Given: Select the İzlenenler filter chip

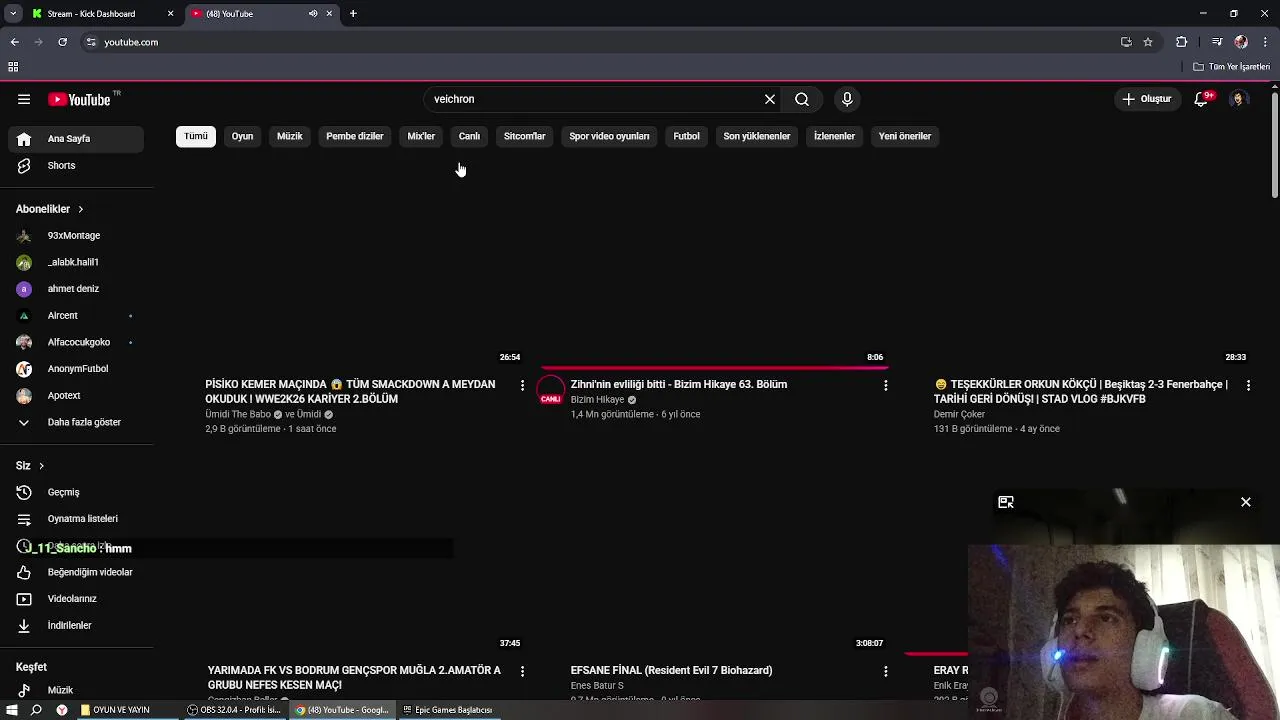Looking at the screenshot, I should point(834,136).
